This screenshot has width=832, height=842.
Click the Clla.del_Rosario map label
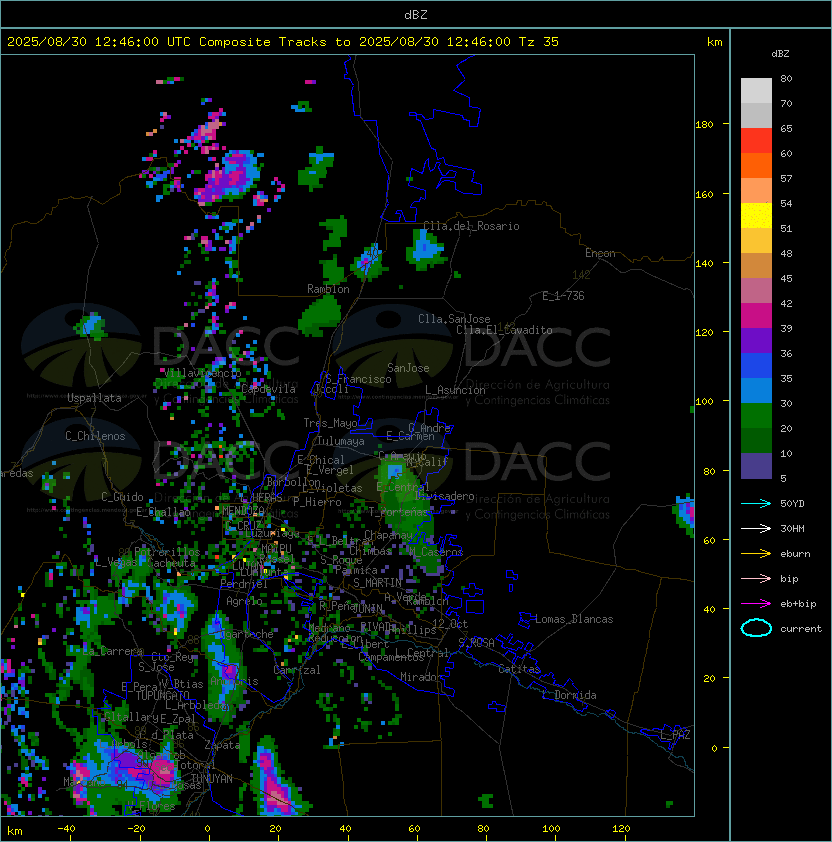coord(471,226)
